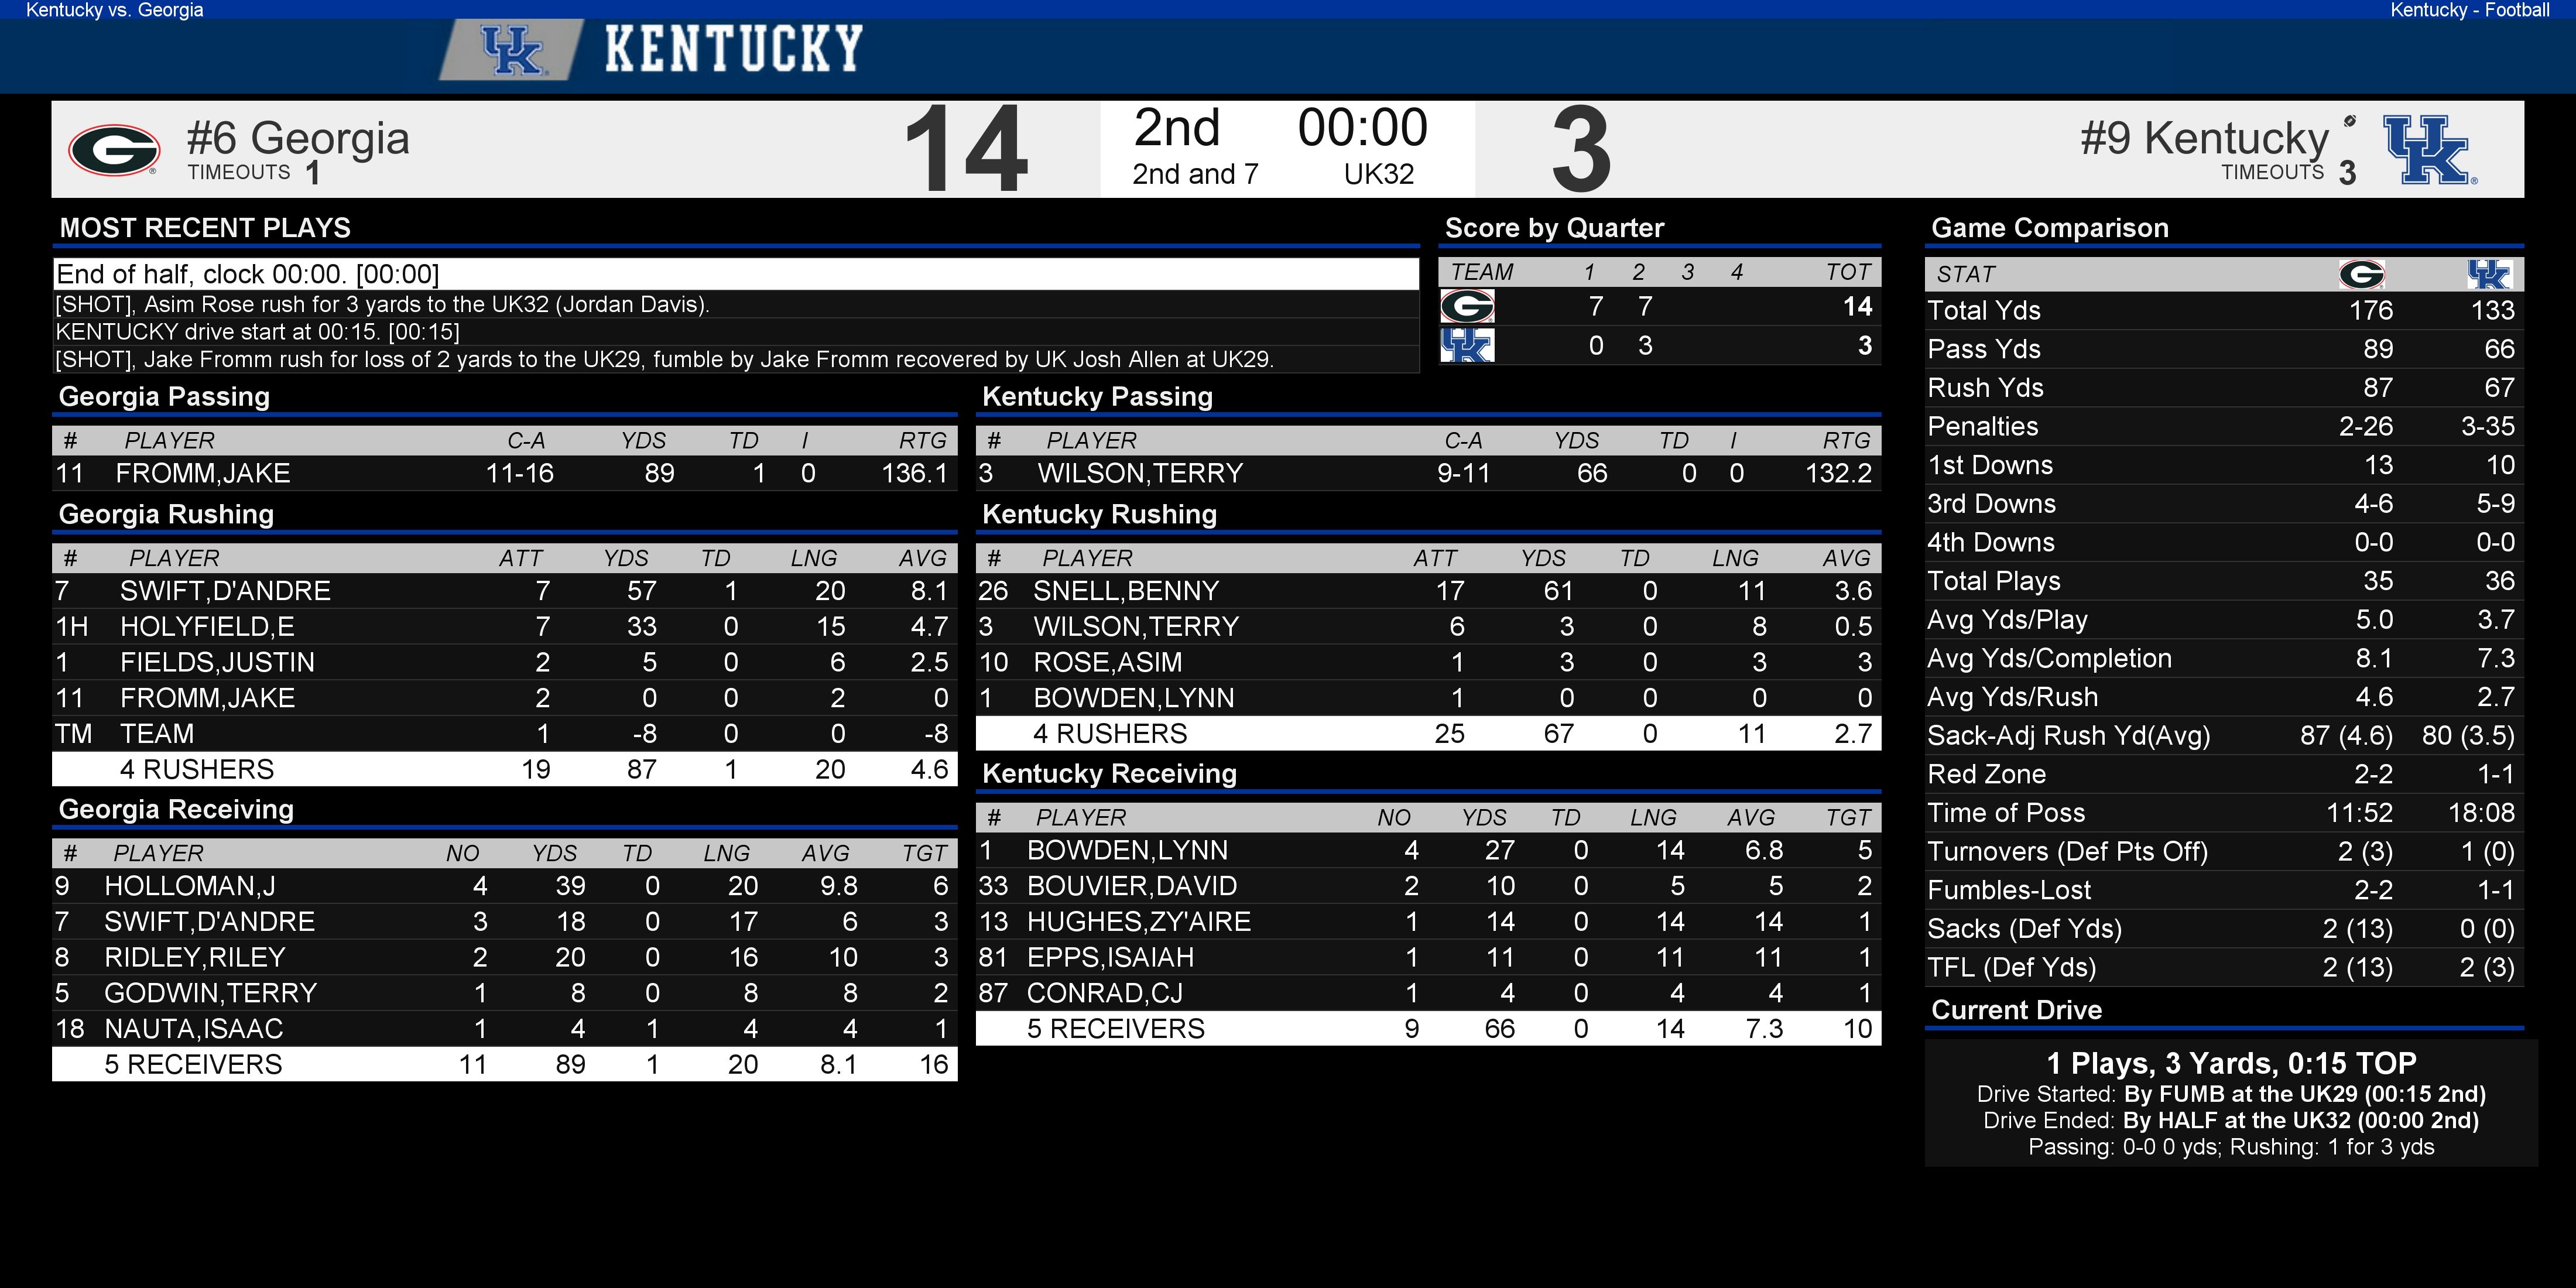Click the Kentucky vs. Georgia header text
This screenshot has width=2576, height=1288.
pos(114,10)
